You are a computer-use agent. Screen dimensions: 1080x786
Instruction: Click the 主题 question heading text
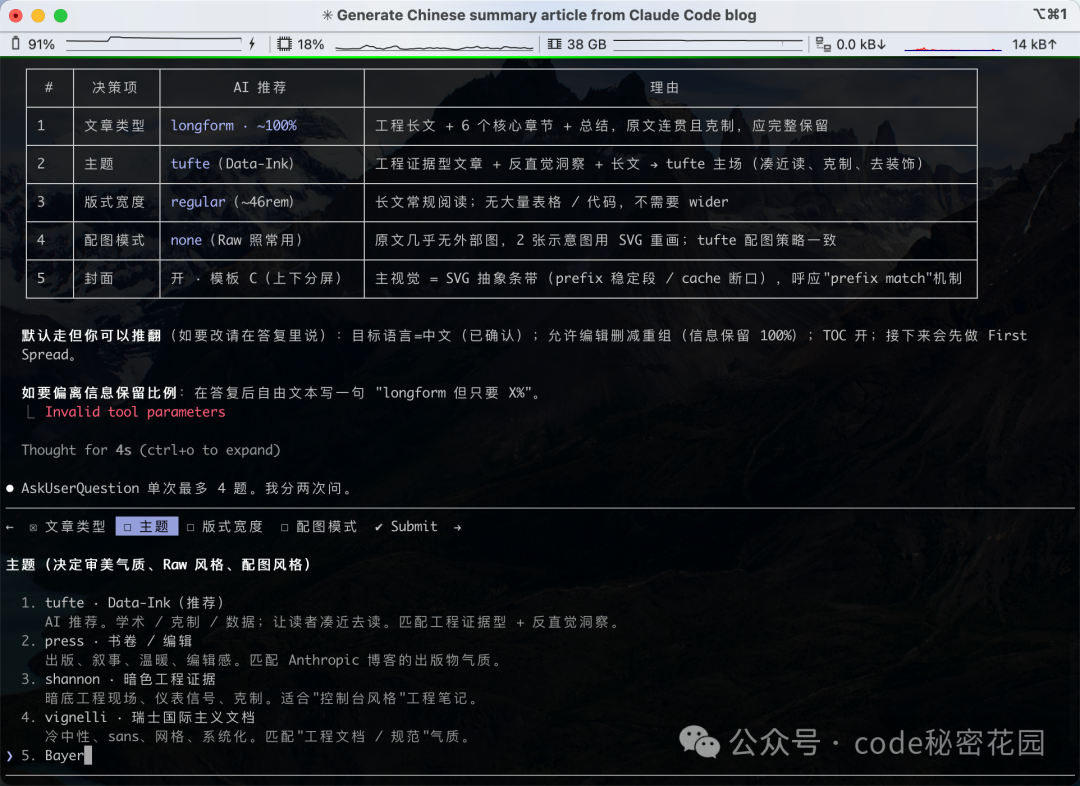(159, 565)
